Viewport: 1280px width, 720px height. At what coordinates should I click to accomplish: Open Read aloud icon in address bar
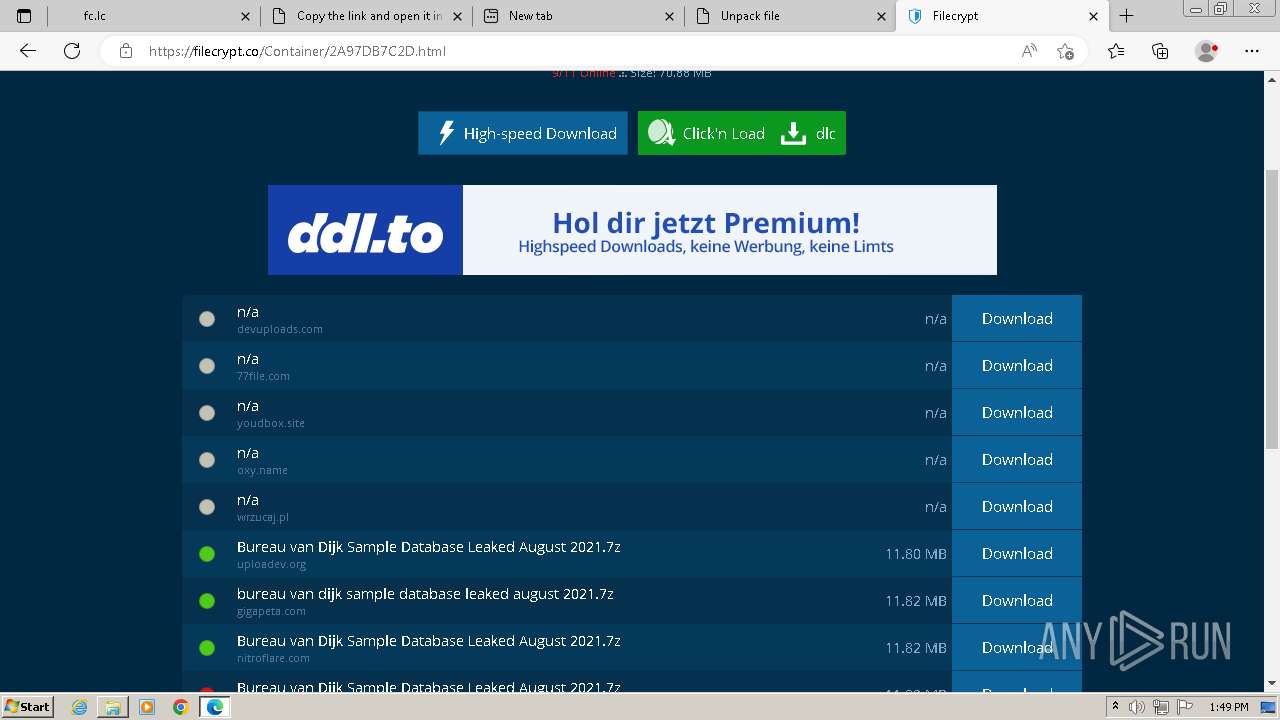tap(1029, 51)
